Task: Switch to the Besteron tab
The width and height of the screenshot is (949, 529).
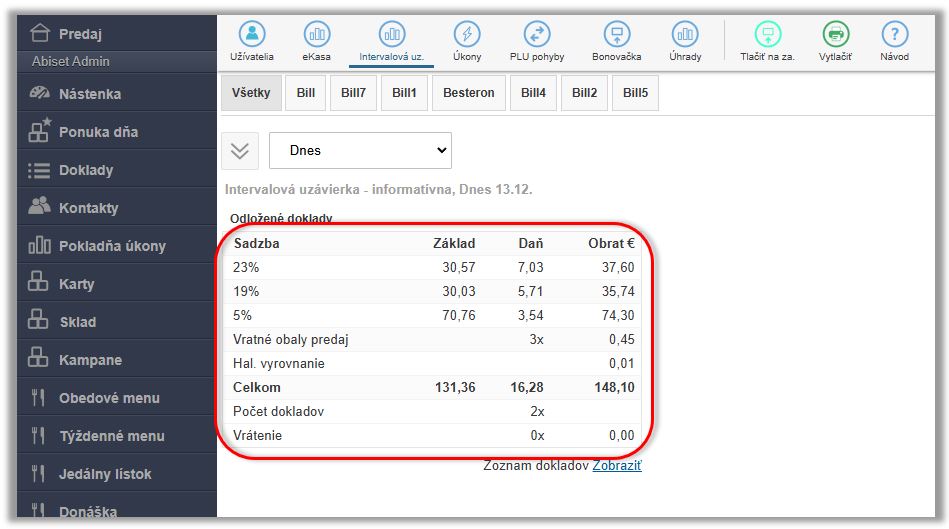Action: [468, 93]
